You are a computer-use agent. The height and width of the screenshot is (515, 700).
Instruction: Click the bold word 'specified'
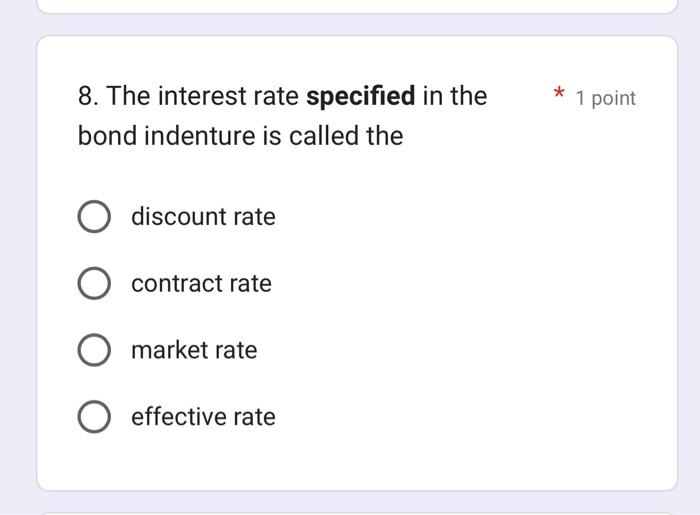tap(360, 96)
